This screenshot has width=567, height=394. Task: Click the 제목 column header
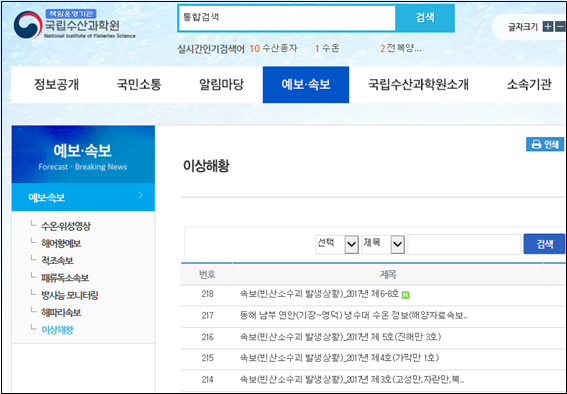[x=388, y=274]
